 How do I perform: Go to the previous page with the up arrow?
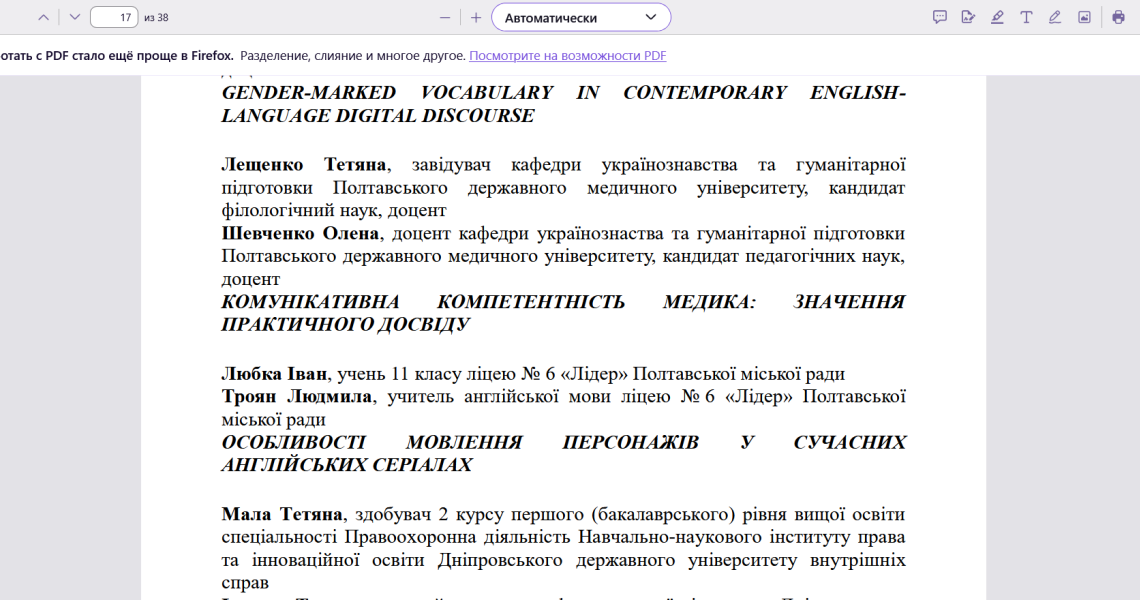tap(44, 17)
